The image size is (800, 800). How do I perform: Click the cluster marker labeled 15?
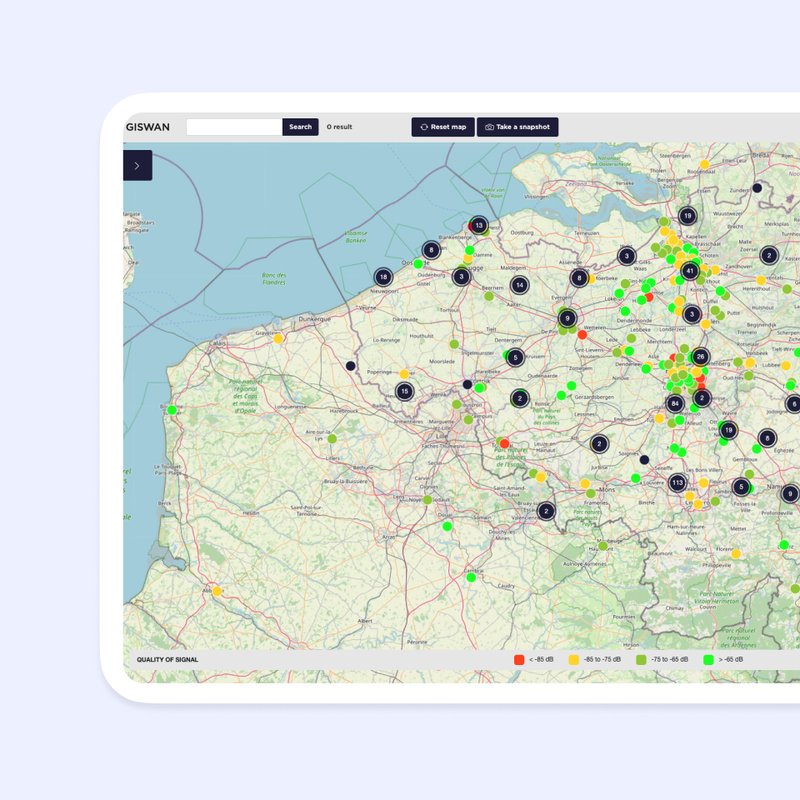coord(404,391)
